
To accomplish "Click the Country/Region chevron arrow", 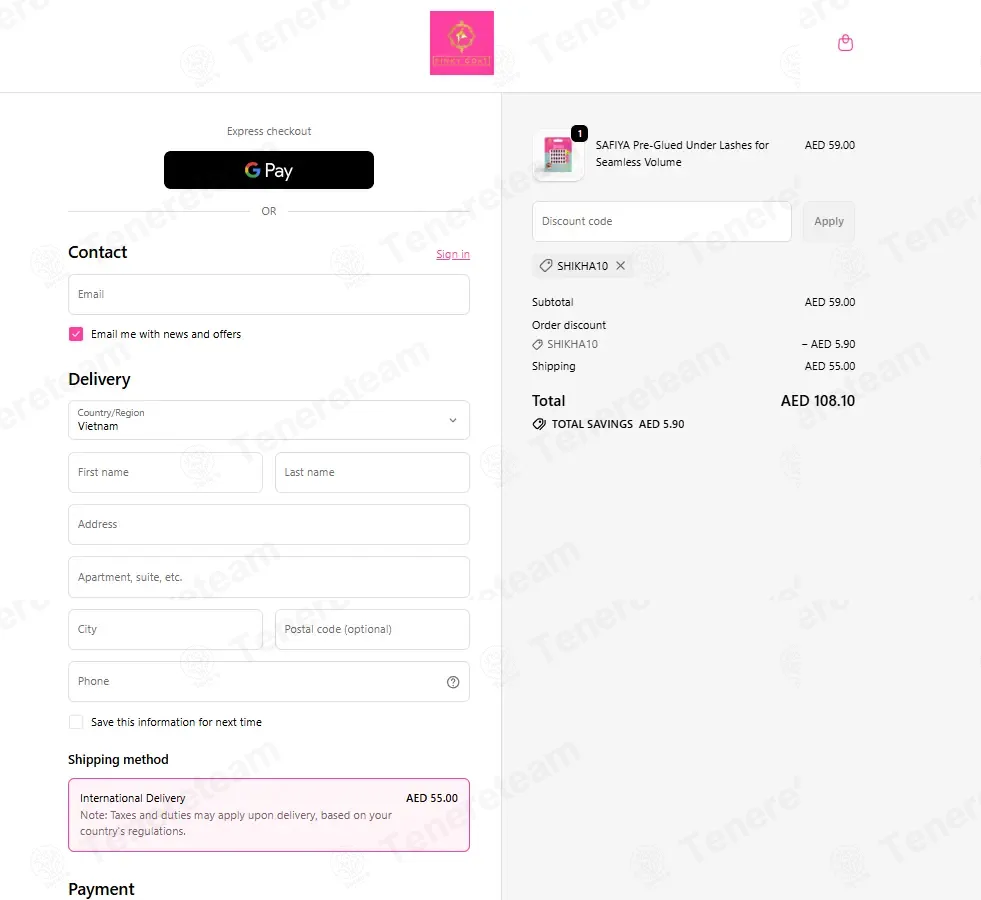I will pyautogui.click(x=453, y=420).
